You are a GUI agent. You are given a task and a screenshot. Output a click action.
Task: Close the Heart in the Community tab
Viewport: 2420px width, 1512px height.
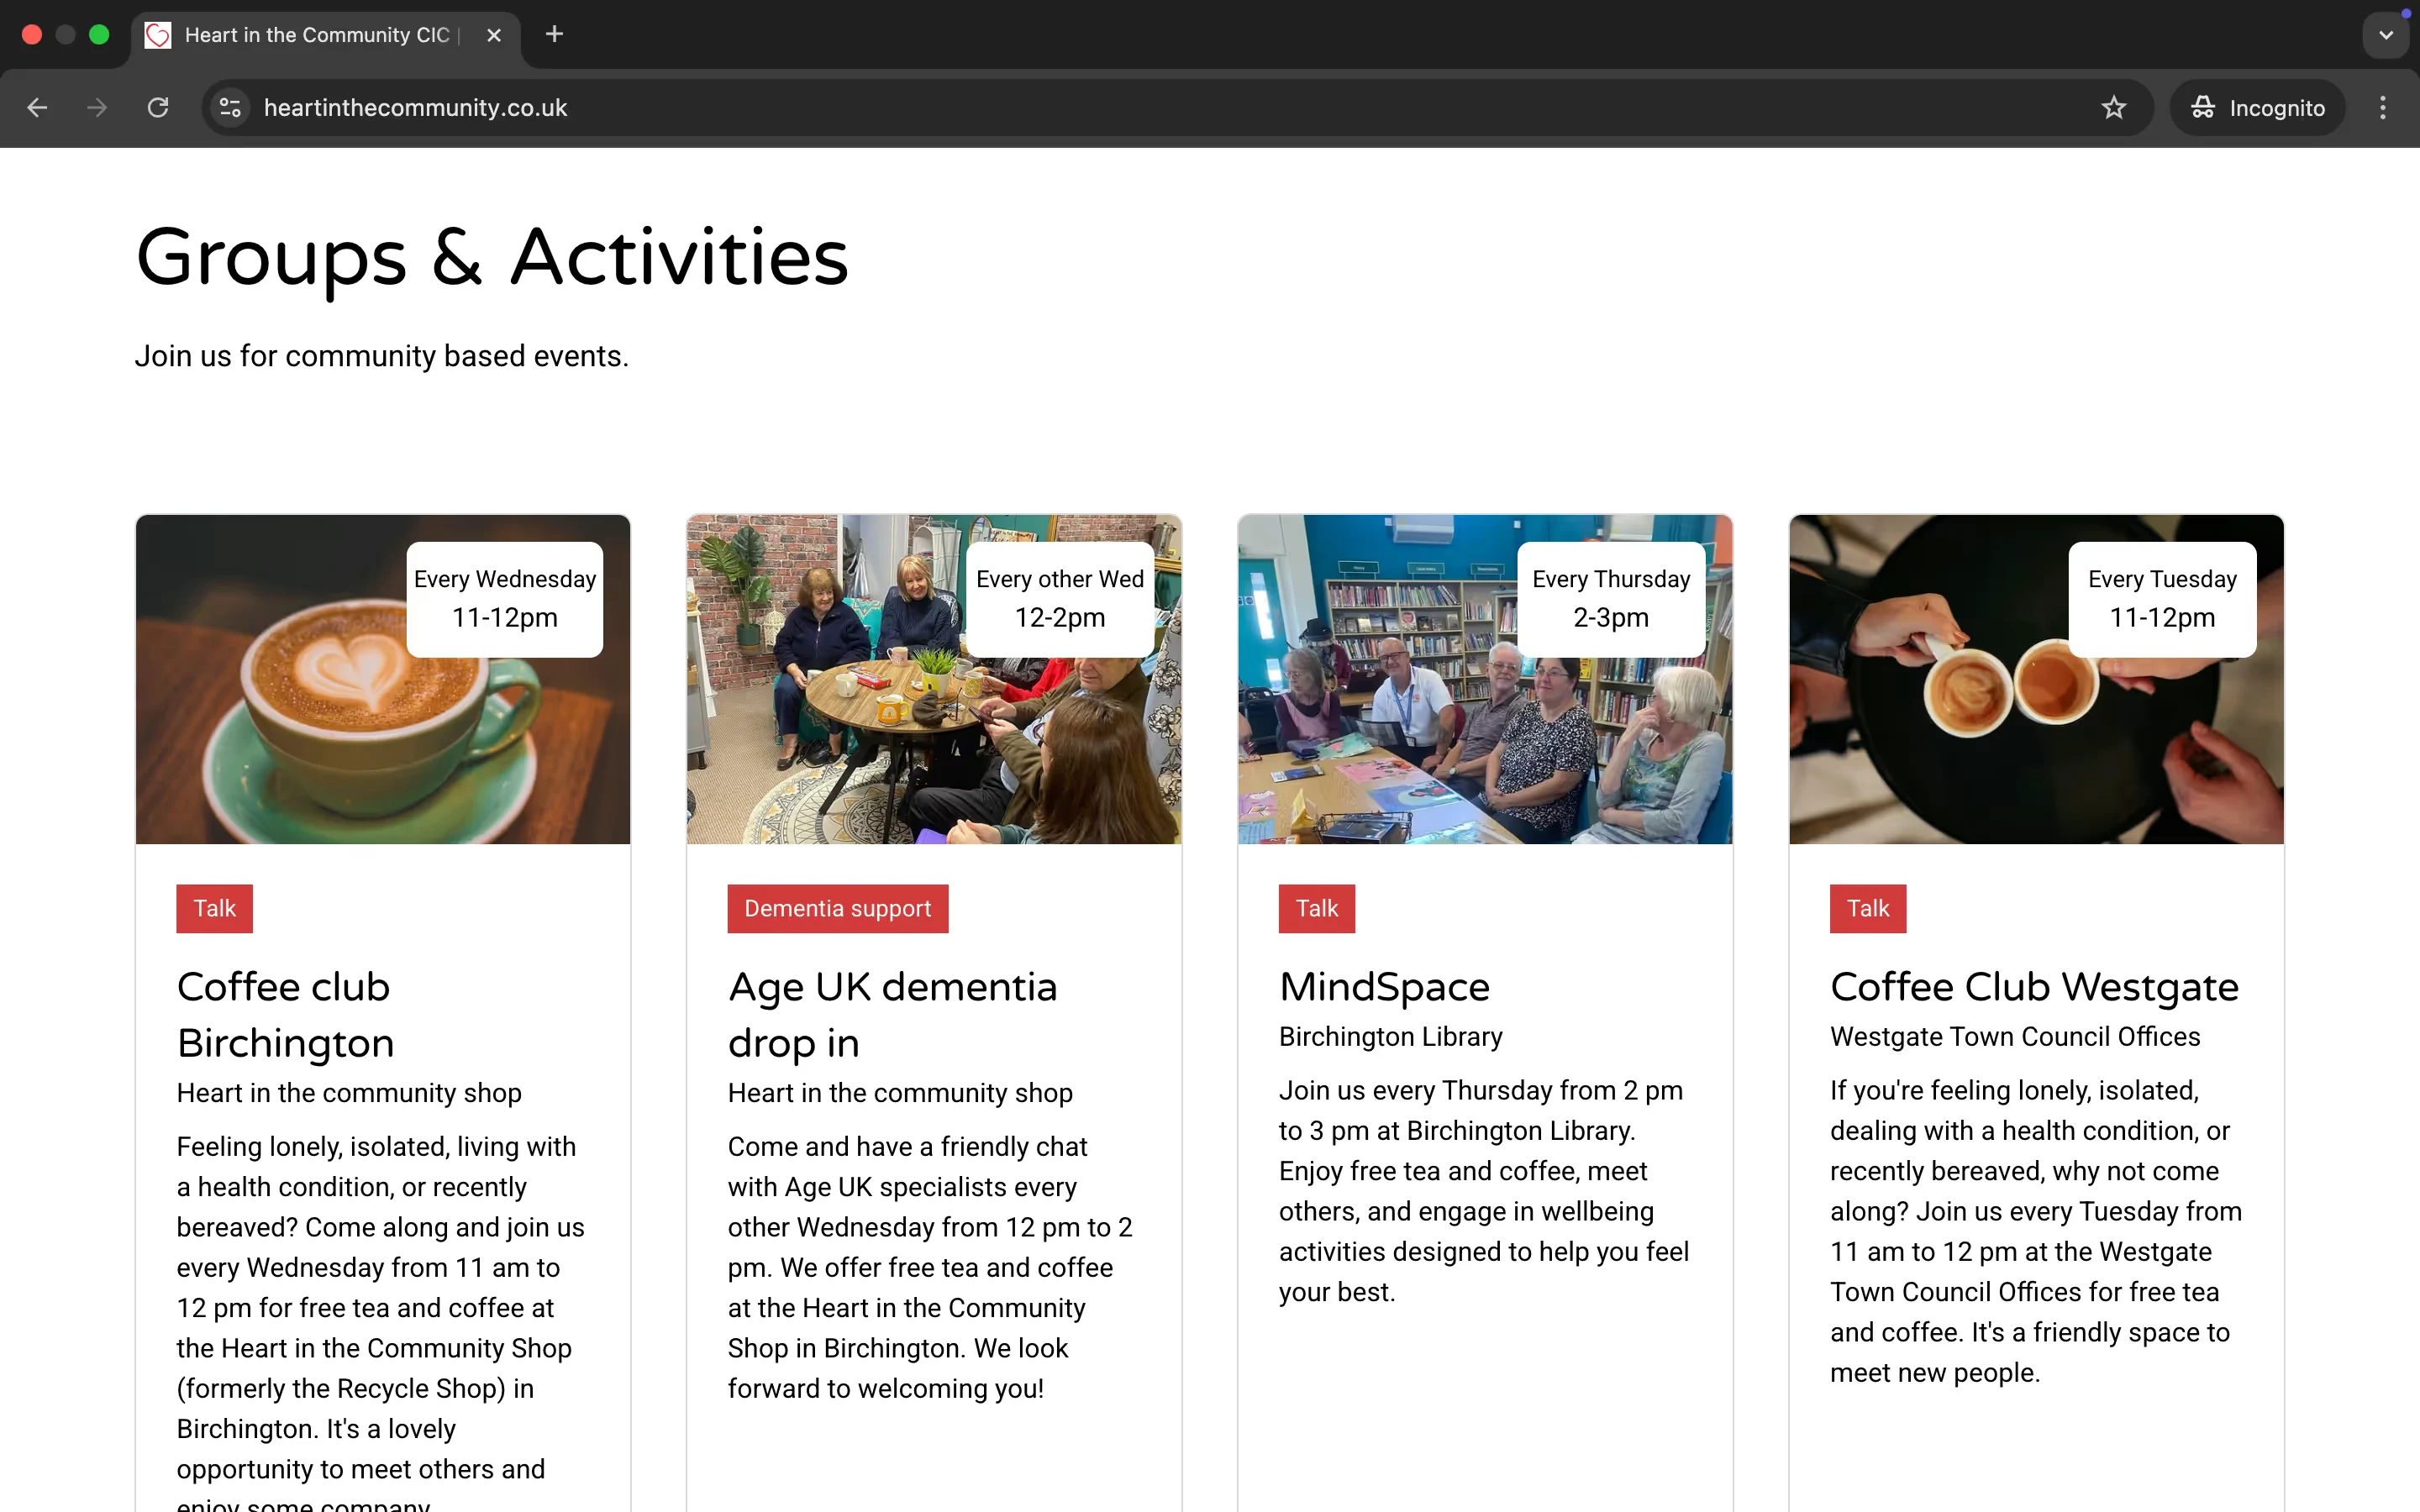(494, 35)
